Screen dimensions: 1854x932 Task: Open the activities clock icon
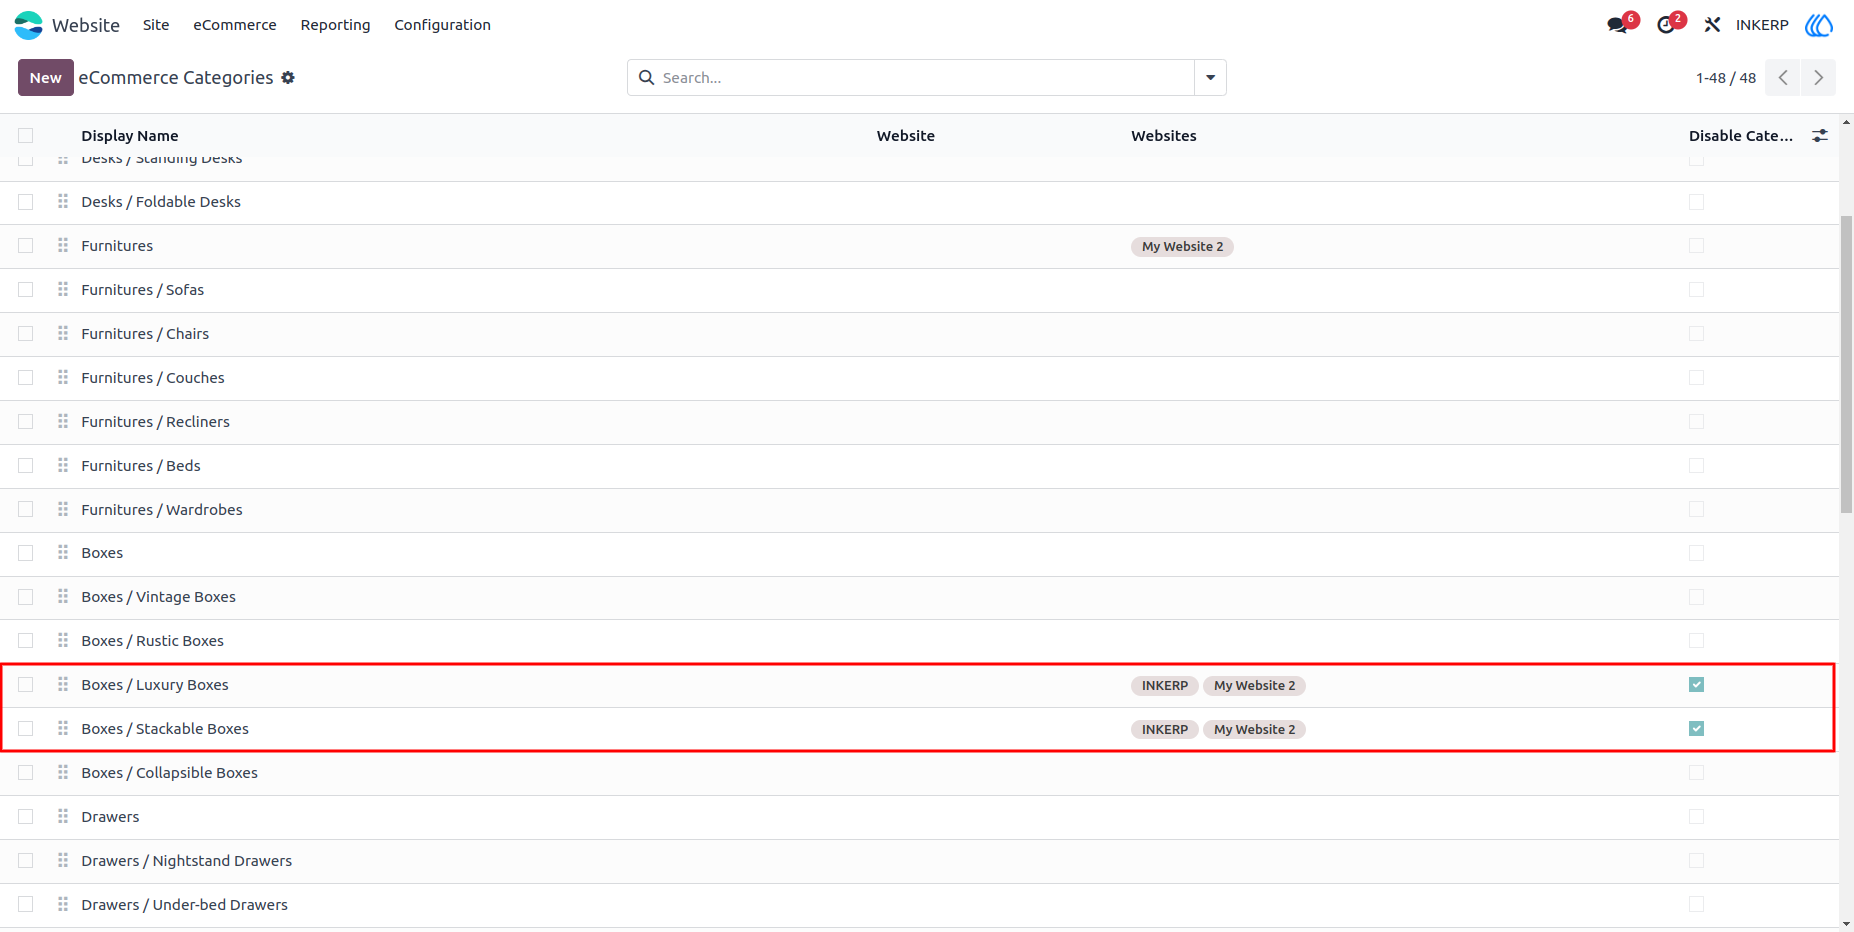pyautogui.click(x=1666, y=25)
